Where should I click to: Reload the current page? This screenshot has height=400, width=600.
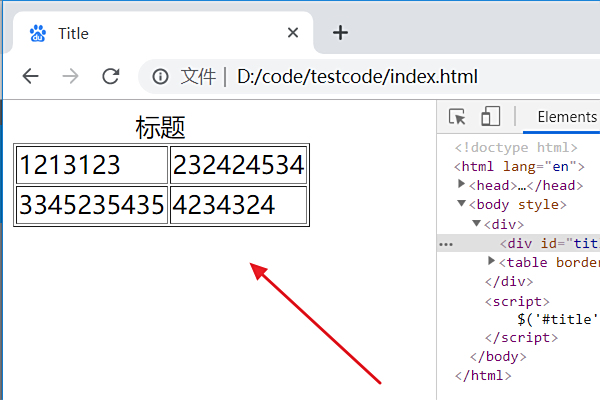click(x=111, y=76)
